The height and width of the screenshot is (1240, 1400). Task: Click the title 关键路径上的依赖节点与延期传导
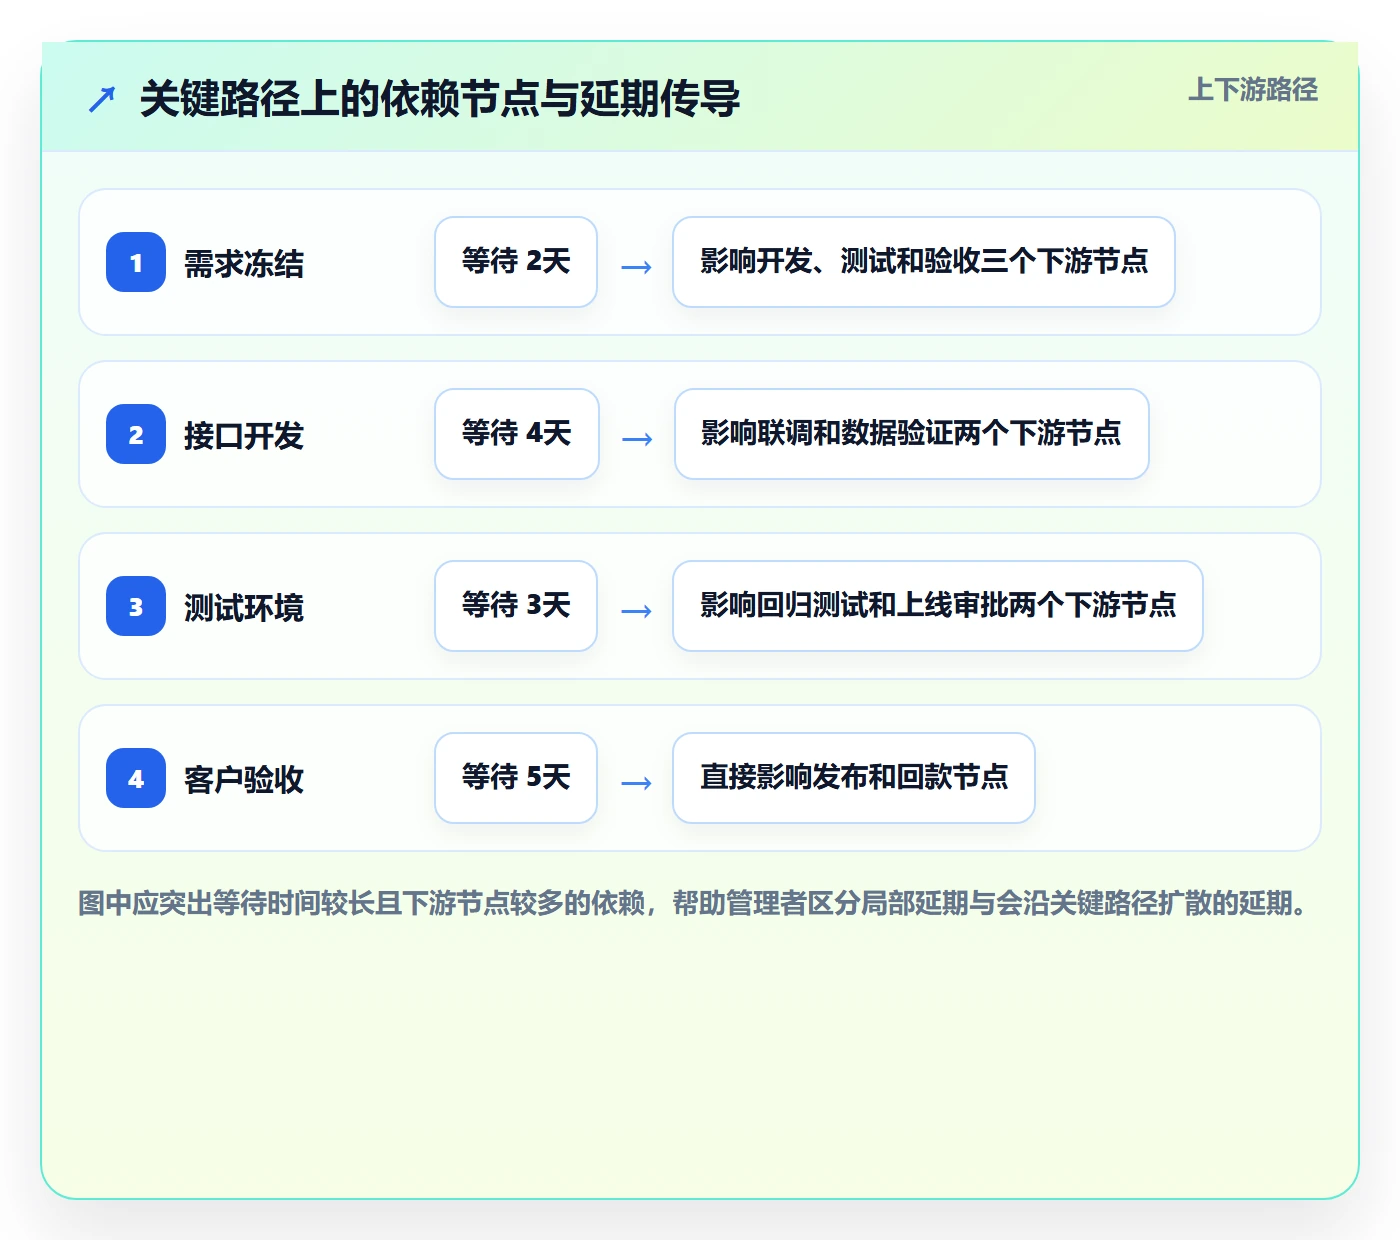tap(440, 99)
